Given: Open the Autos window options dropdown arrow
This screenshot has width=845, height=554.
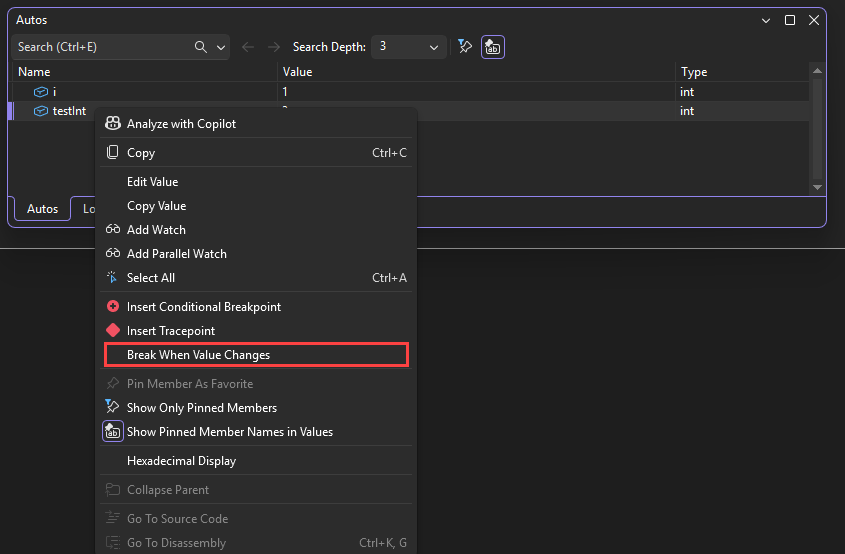Looking at the screenshot, I should point(766,20).
